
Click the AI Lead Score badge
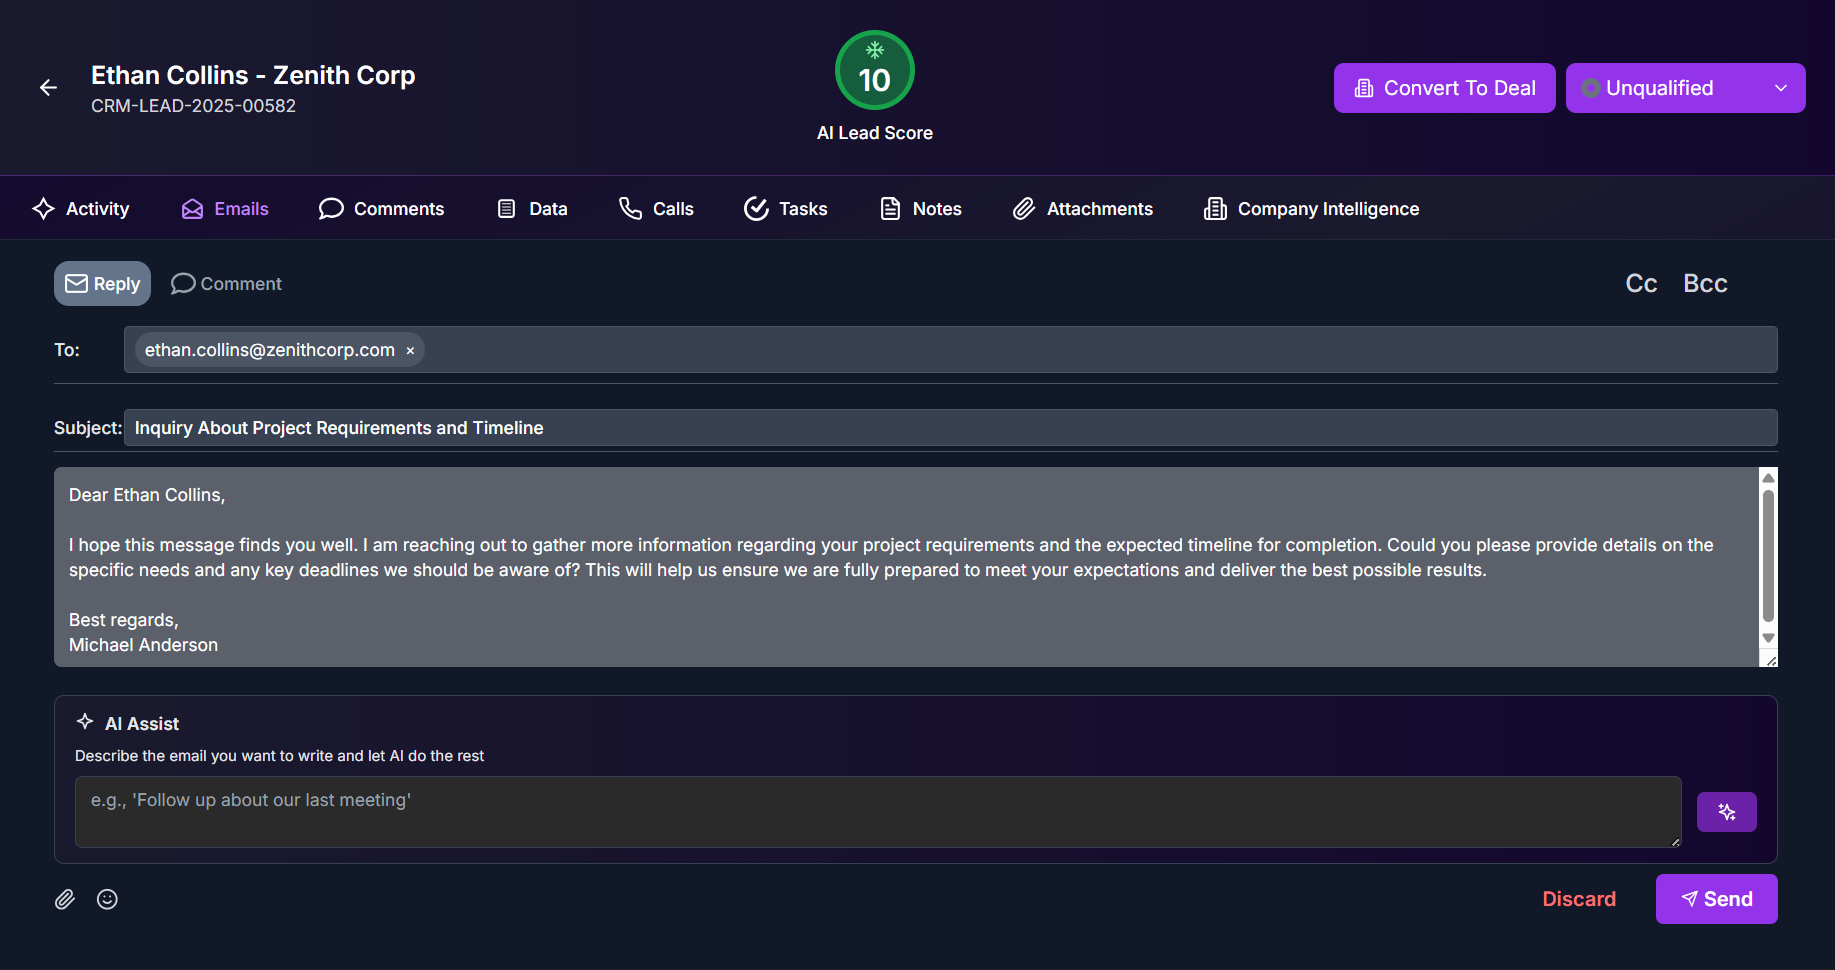pos(874,71)
